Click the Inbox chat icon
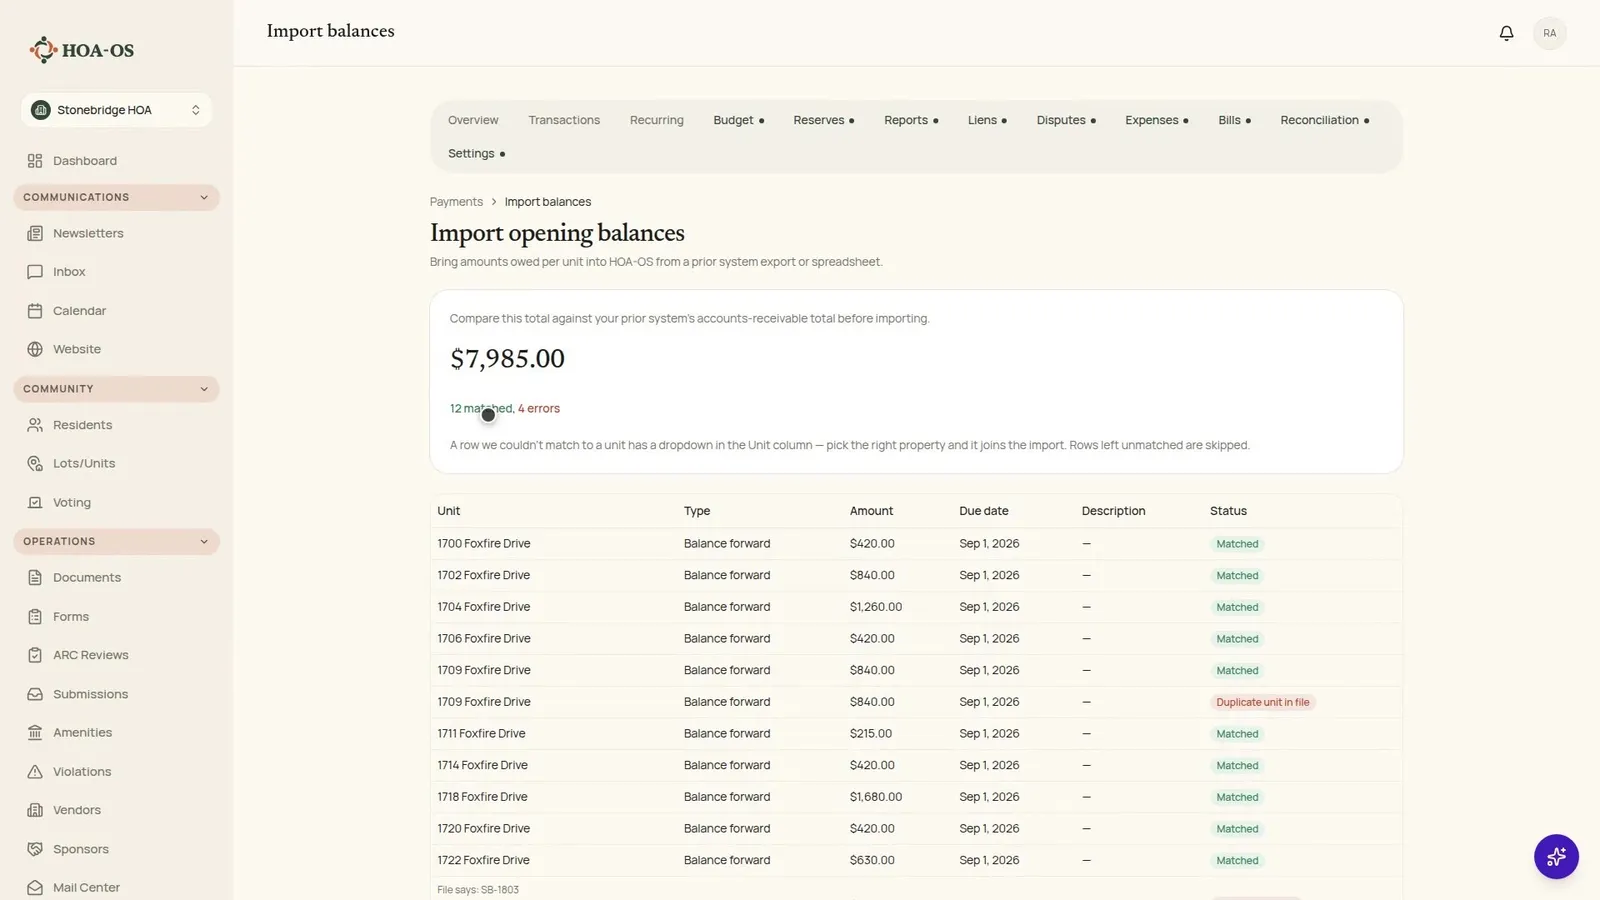This screenshot has width=1600, height=900. (x=35, y=272)
